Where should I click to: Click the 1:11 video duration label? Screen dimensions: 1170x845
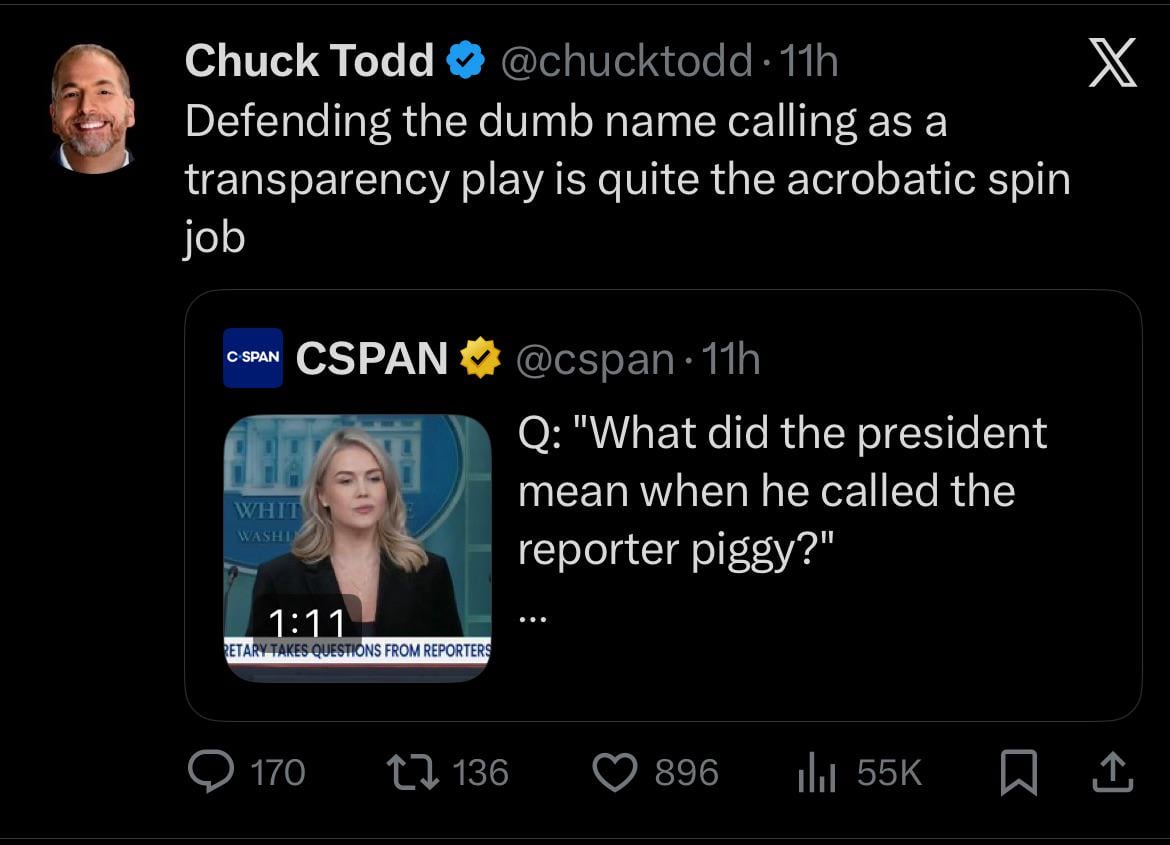(x=307, y=624)
